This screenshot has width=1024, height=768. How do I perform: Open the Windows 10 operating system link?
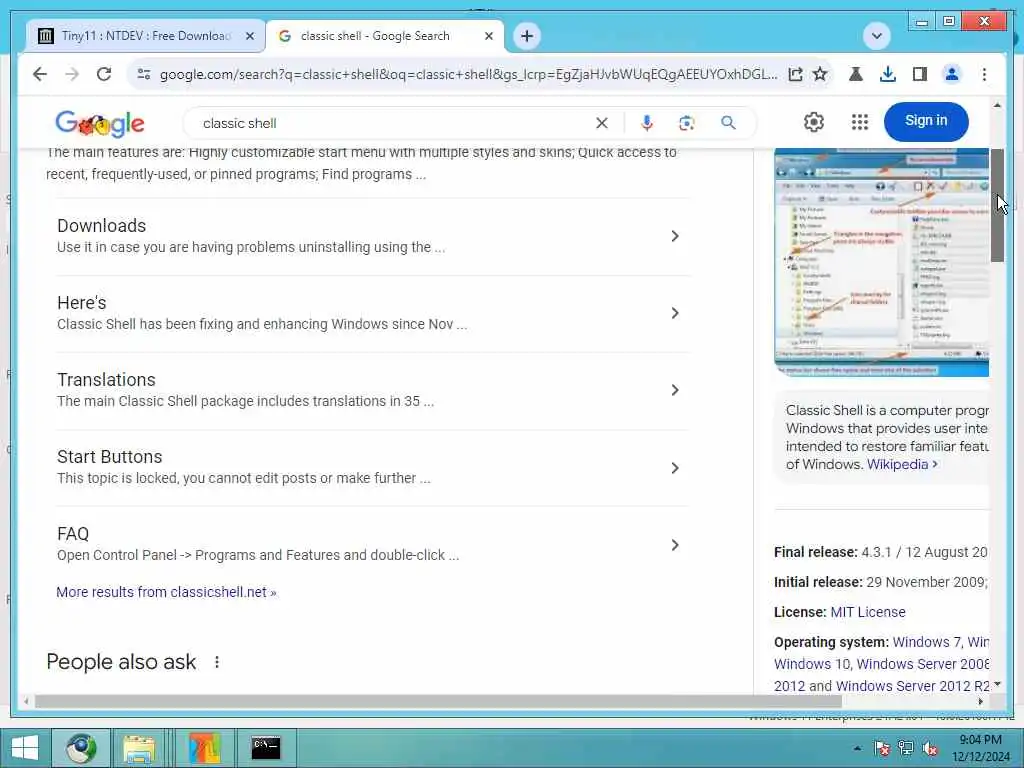[812, 664]
